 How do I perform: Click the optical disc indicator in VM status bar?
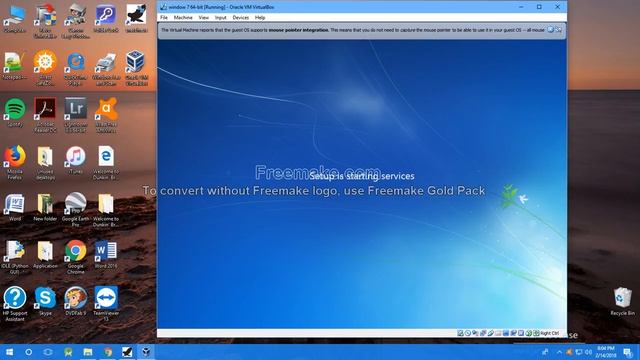[x=468, y=333]
